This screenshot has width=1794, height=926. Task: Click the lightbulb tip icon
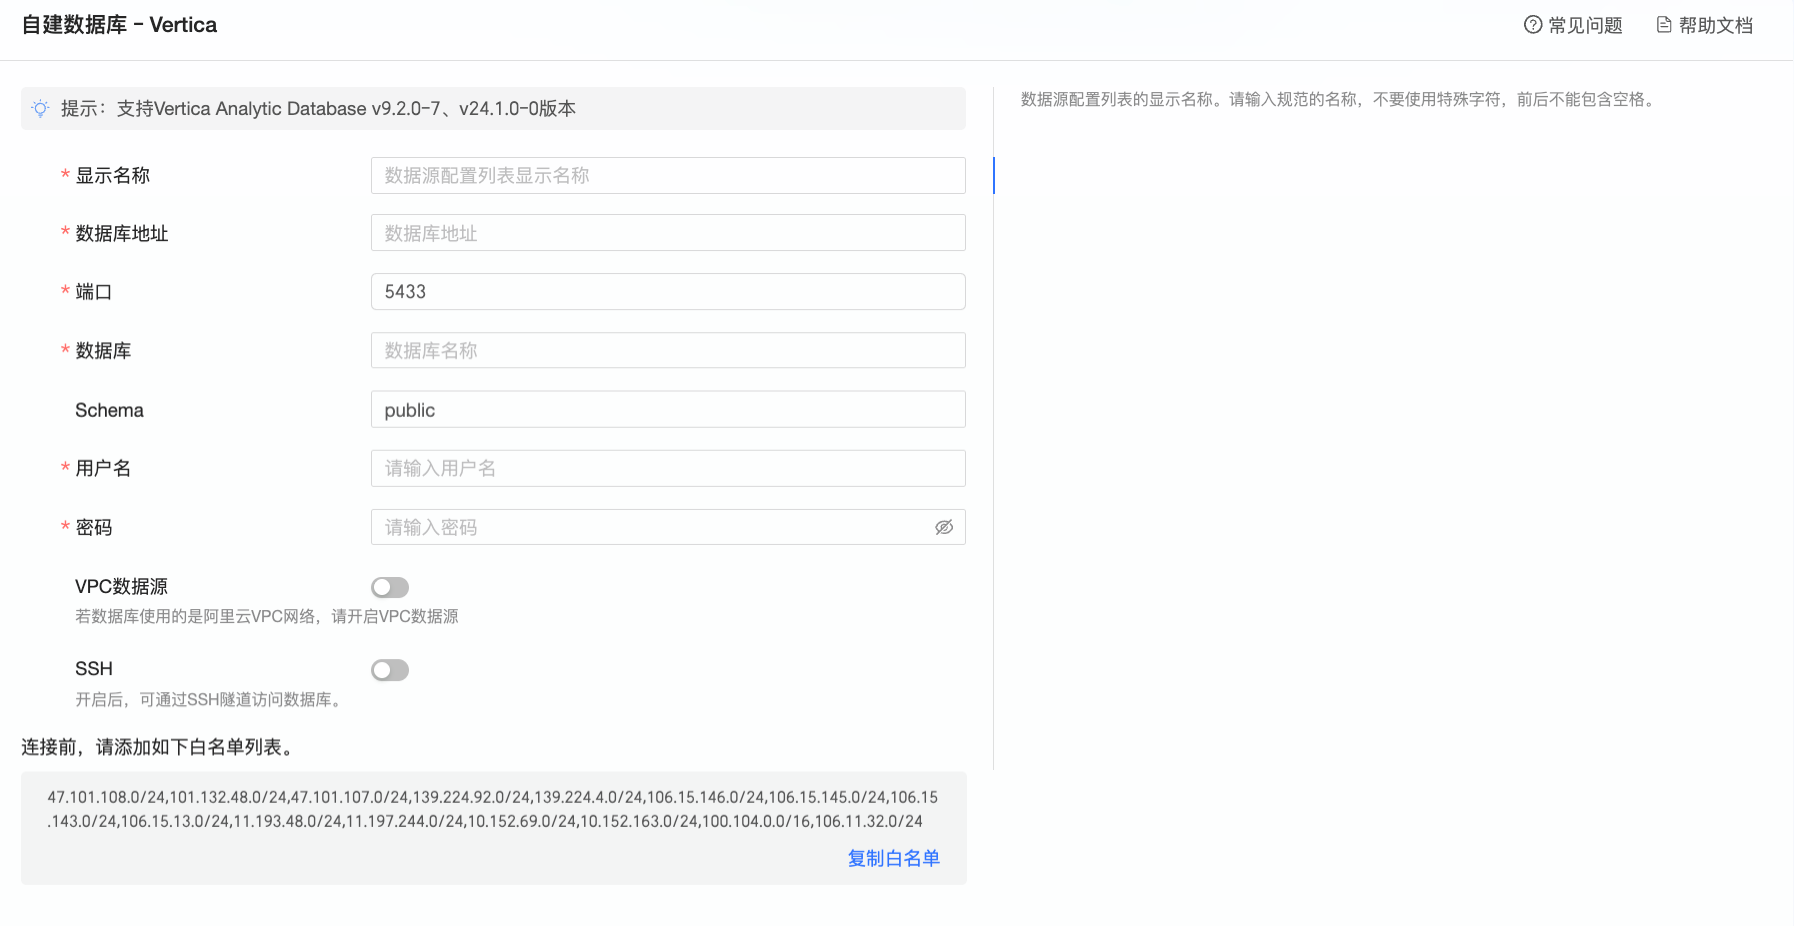pyautogui.click(x=40, y=108)
